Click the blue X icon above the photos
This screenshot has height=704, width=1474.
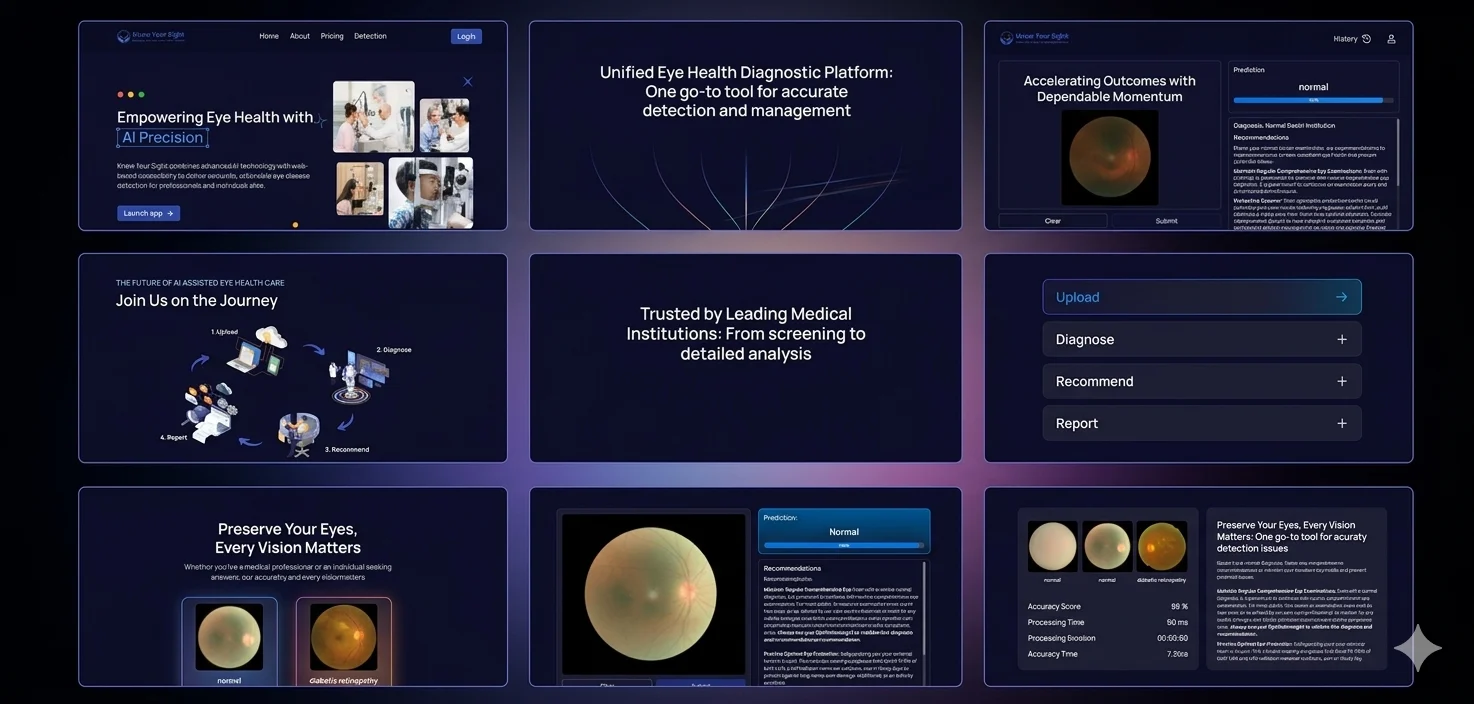coord(468,82)
